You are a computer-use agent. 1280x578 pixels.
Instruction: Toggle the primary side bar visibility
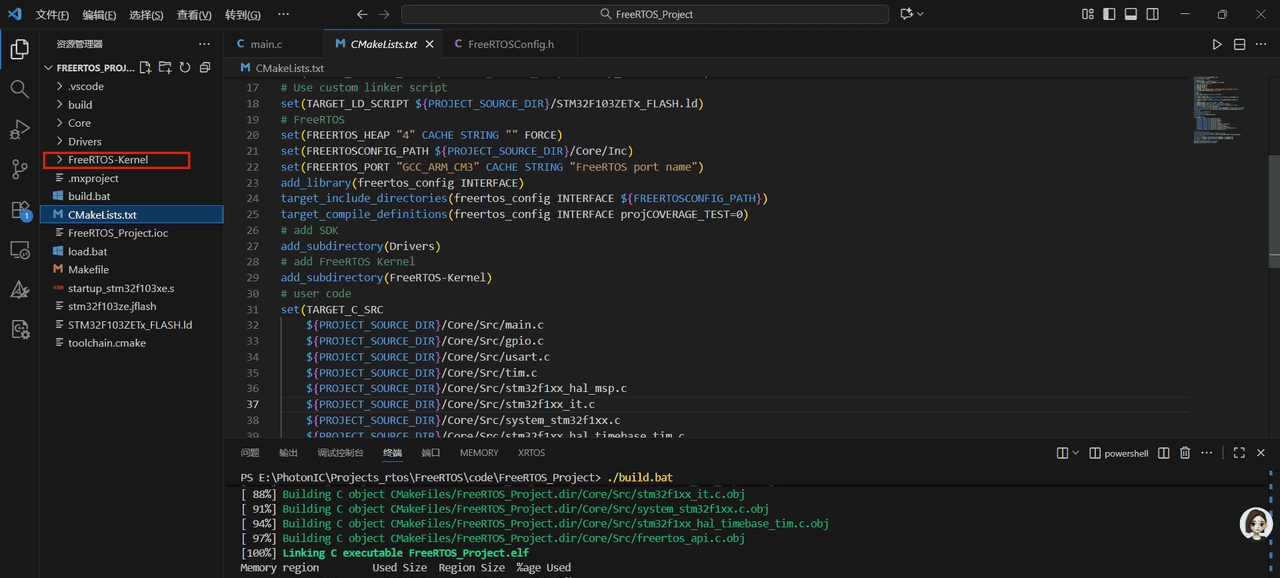tap(1109, 14)
